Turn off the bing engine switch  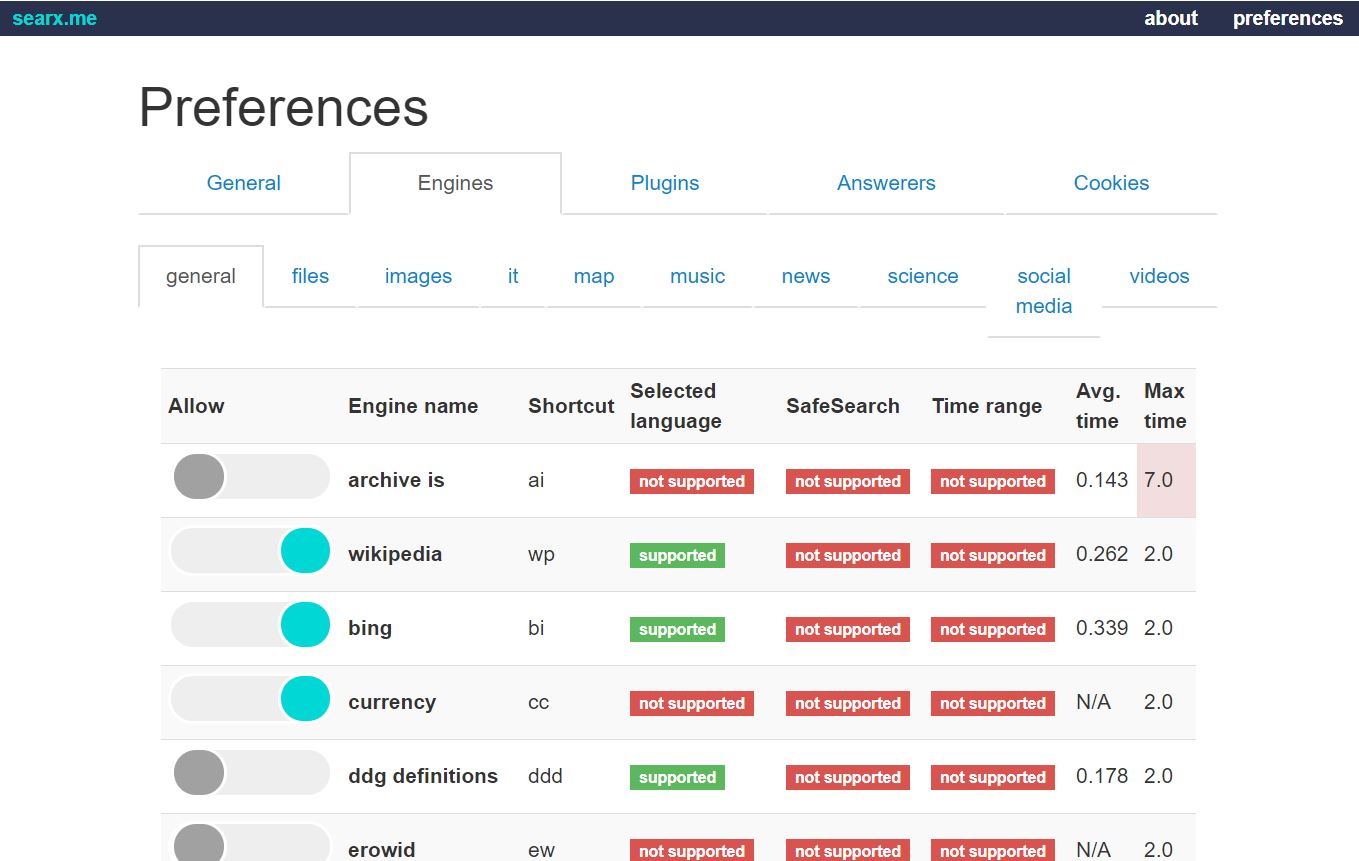coord(250,625)
